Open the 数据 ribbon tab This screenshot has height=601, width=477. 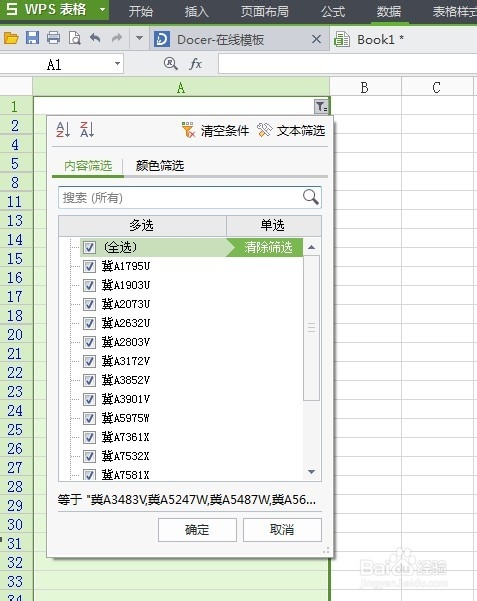(389, 11)
